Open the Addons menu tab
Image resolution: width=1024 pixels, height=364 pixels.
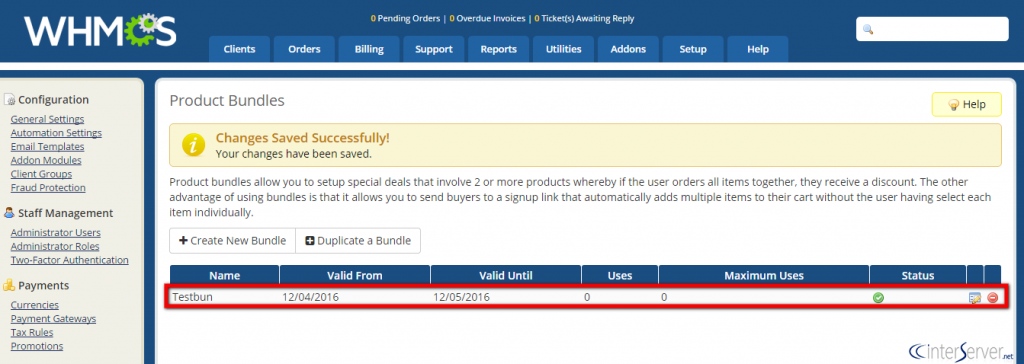pyautogui.click(x=628, y=49)
